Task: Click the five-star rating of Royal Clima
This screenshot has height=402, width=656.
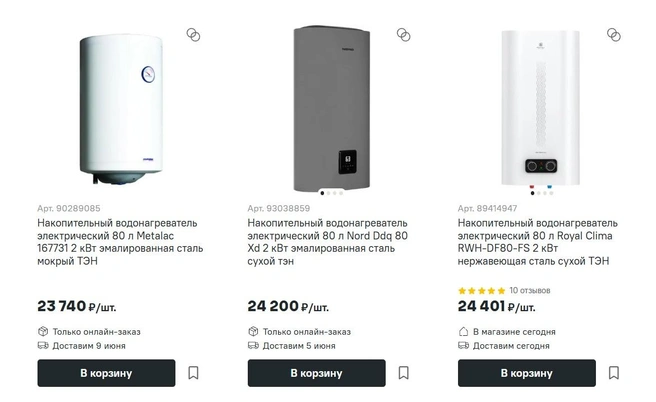Action: click(x=482, y=290)
